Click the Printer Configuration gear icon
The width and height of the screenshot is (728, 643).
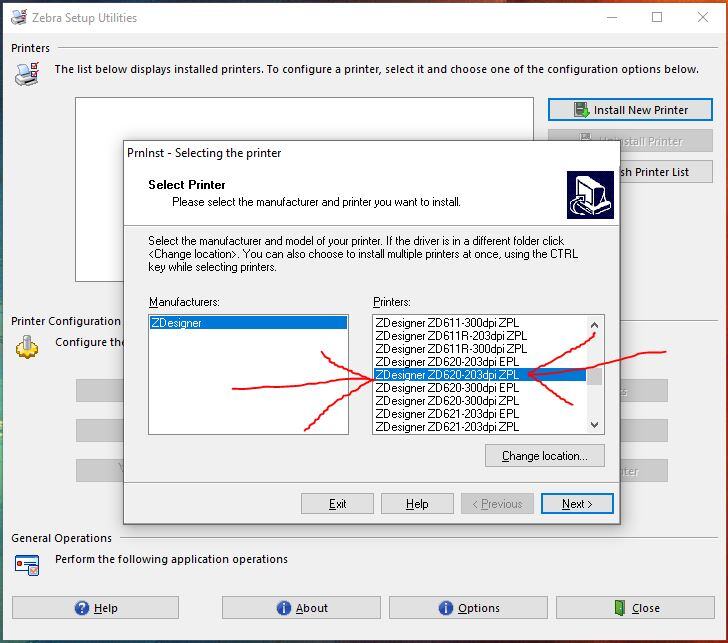[x=27, y=347]
